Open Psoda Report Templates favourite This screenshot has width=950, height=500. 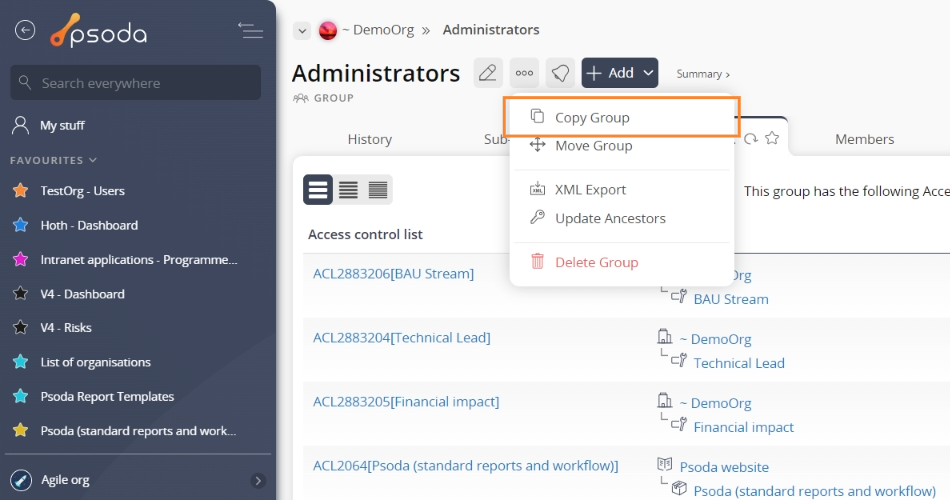[107, 396]
